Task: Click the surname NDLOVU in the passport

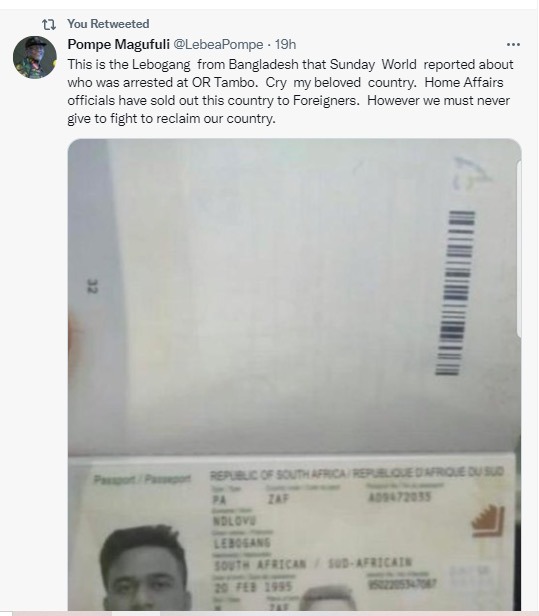Action: (234, 521)
